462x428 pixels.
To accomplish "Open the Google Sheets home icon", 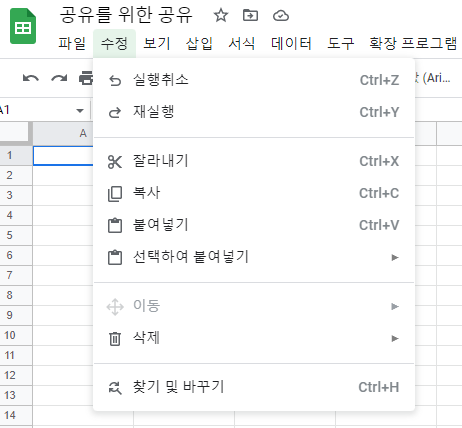I will [x=23, y=26].
